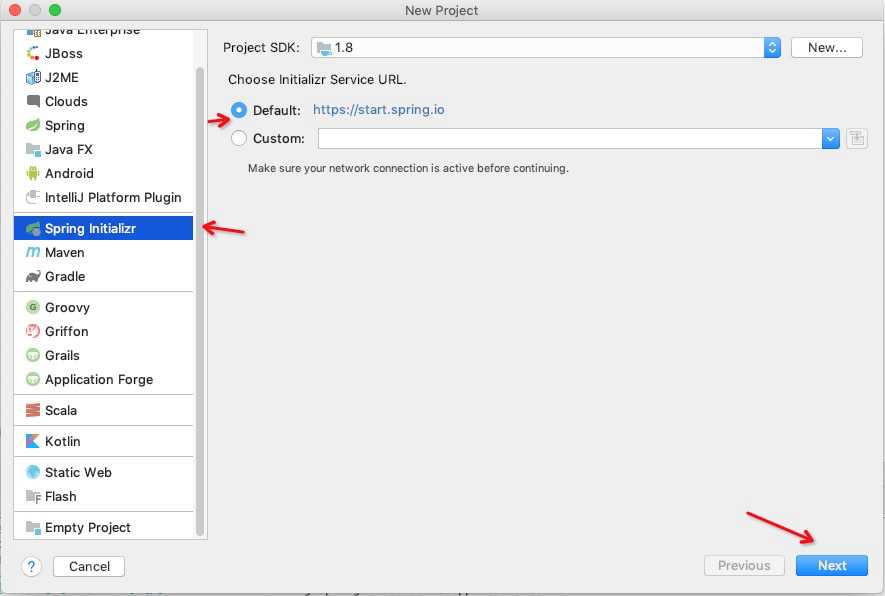Image resolution: width=885 pixels, height=596 pixels.
Task: Click the Groovy G icon
Action: tap(33, 307)
